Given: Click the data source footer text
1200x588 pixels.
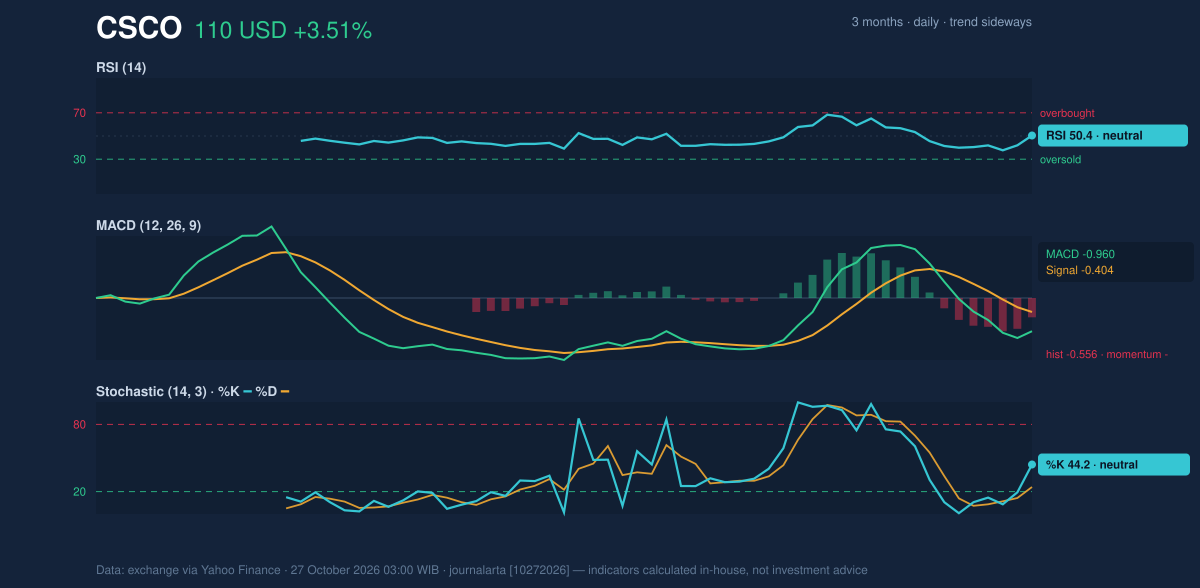Looking at the screenshot, I should click(x=482, y=570).
